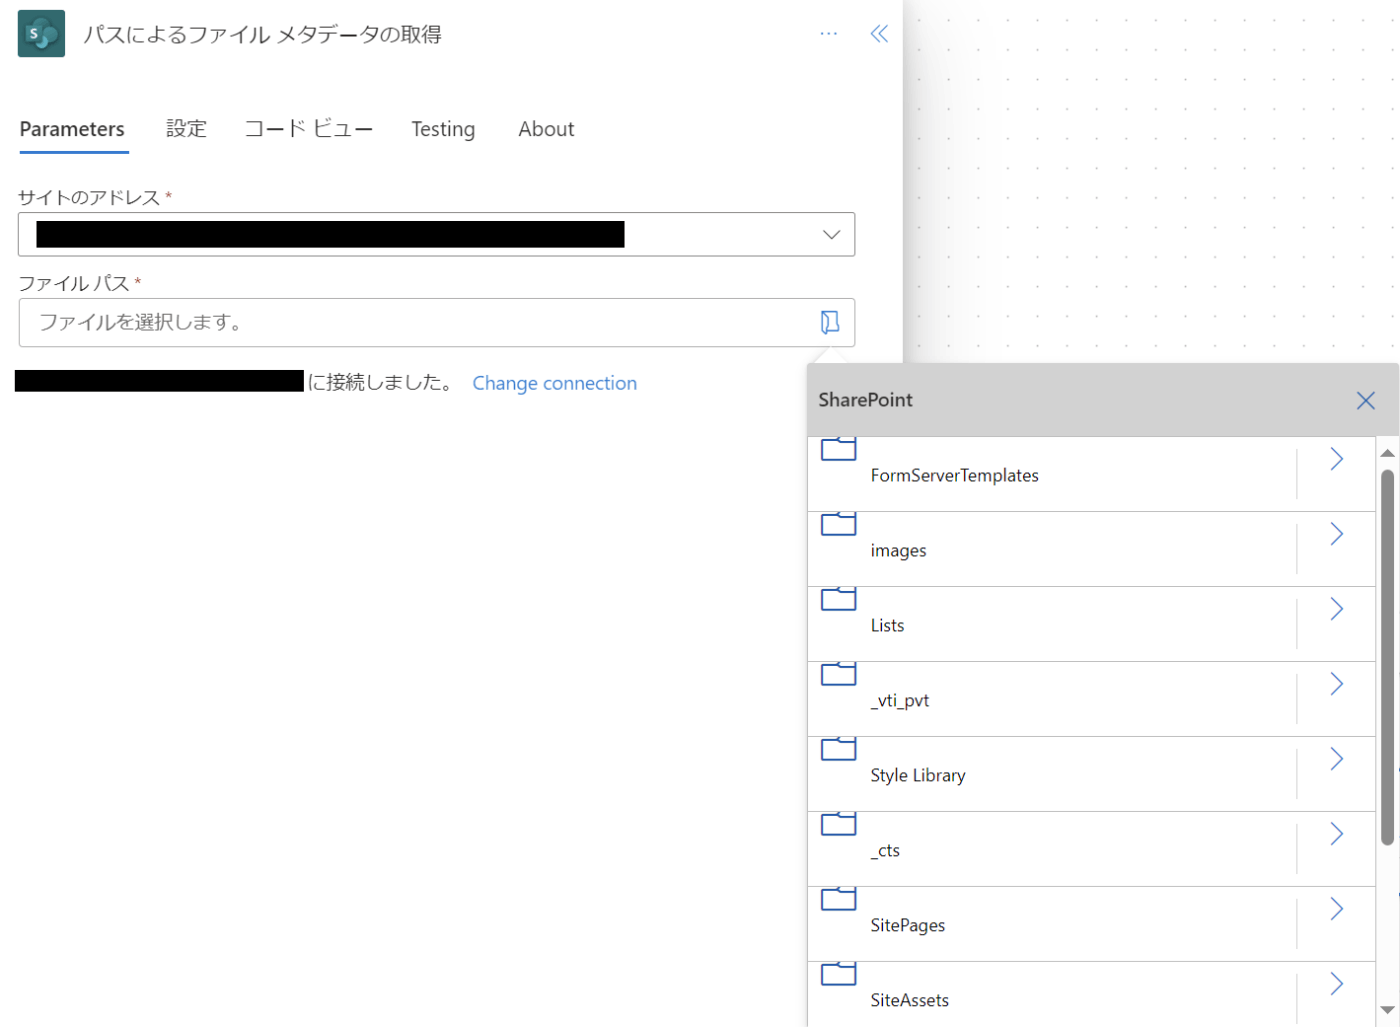Screen dimensions: 1400x1027
Task: Select the images folder name
Action: tap(898, 550)
